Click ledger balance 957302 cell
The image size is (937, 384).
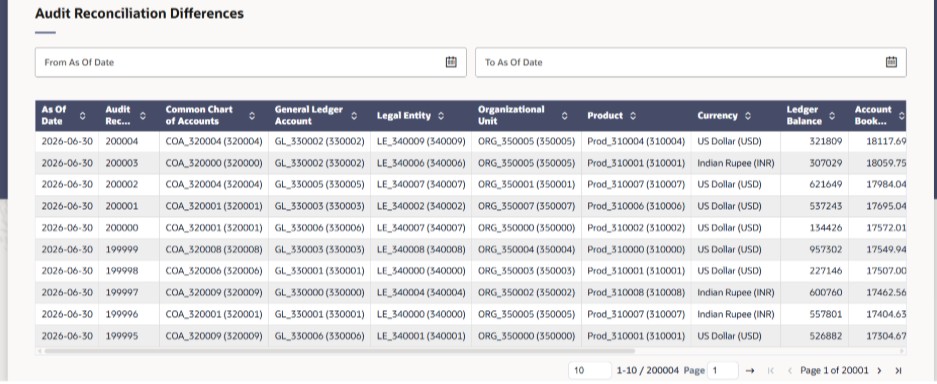click(814, 249)
